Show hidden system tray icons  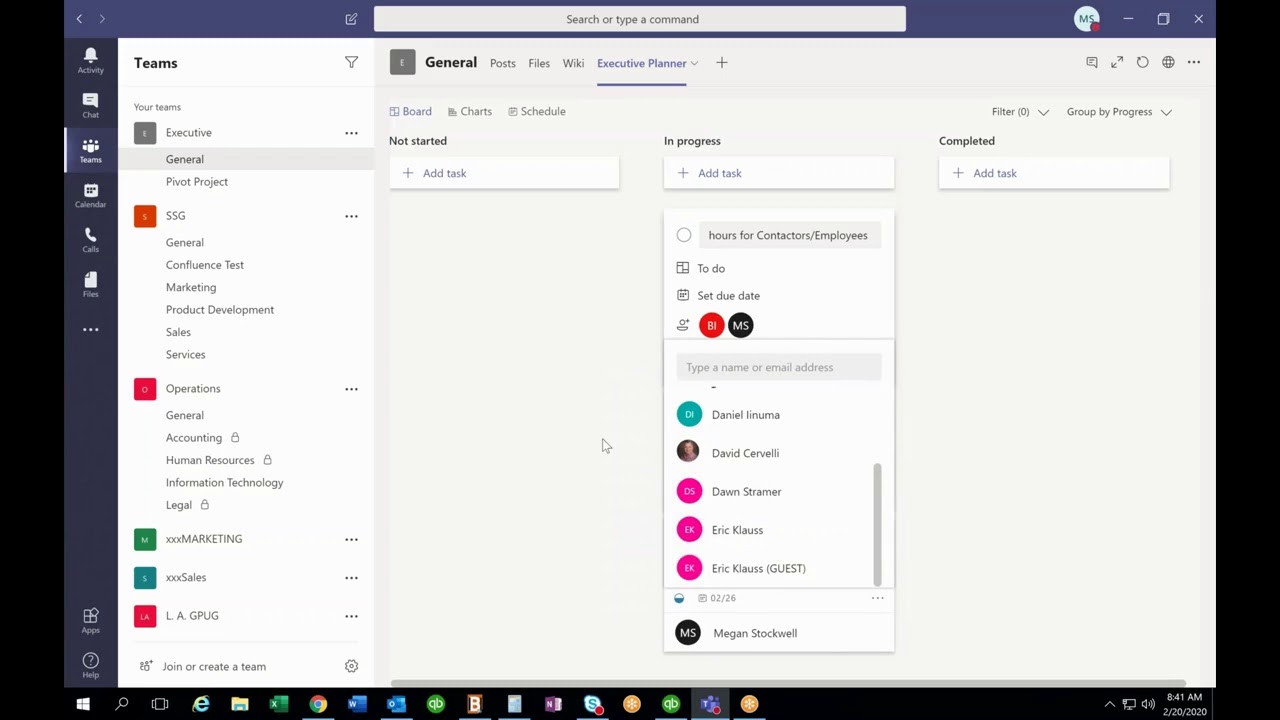pos(1109,704)
